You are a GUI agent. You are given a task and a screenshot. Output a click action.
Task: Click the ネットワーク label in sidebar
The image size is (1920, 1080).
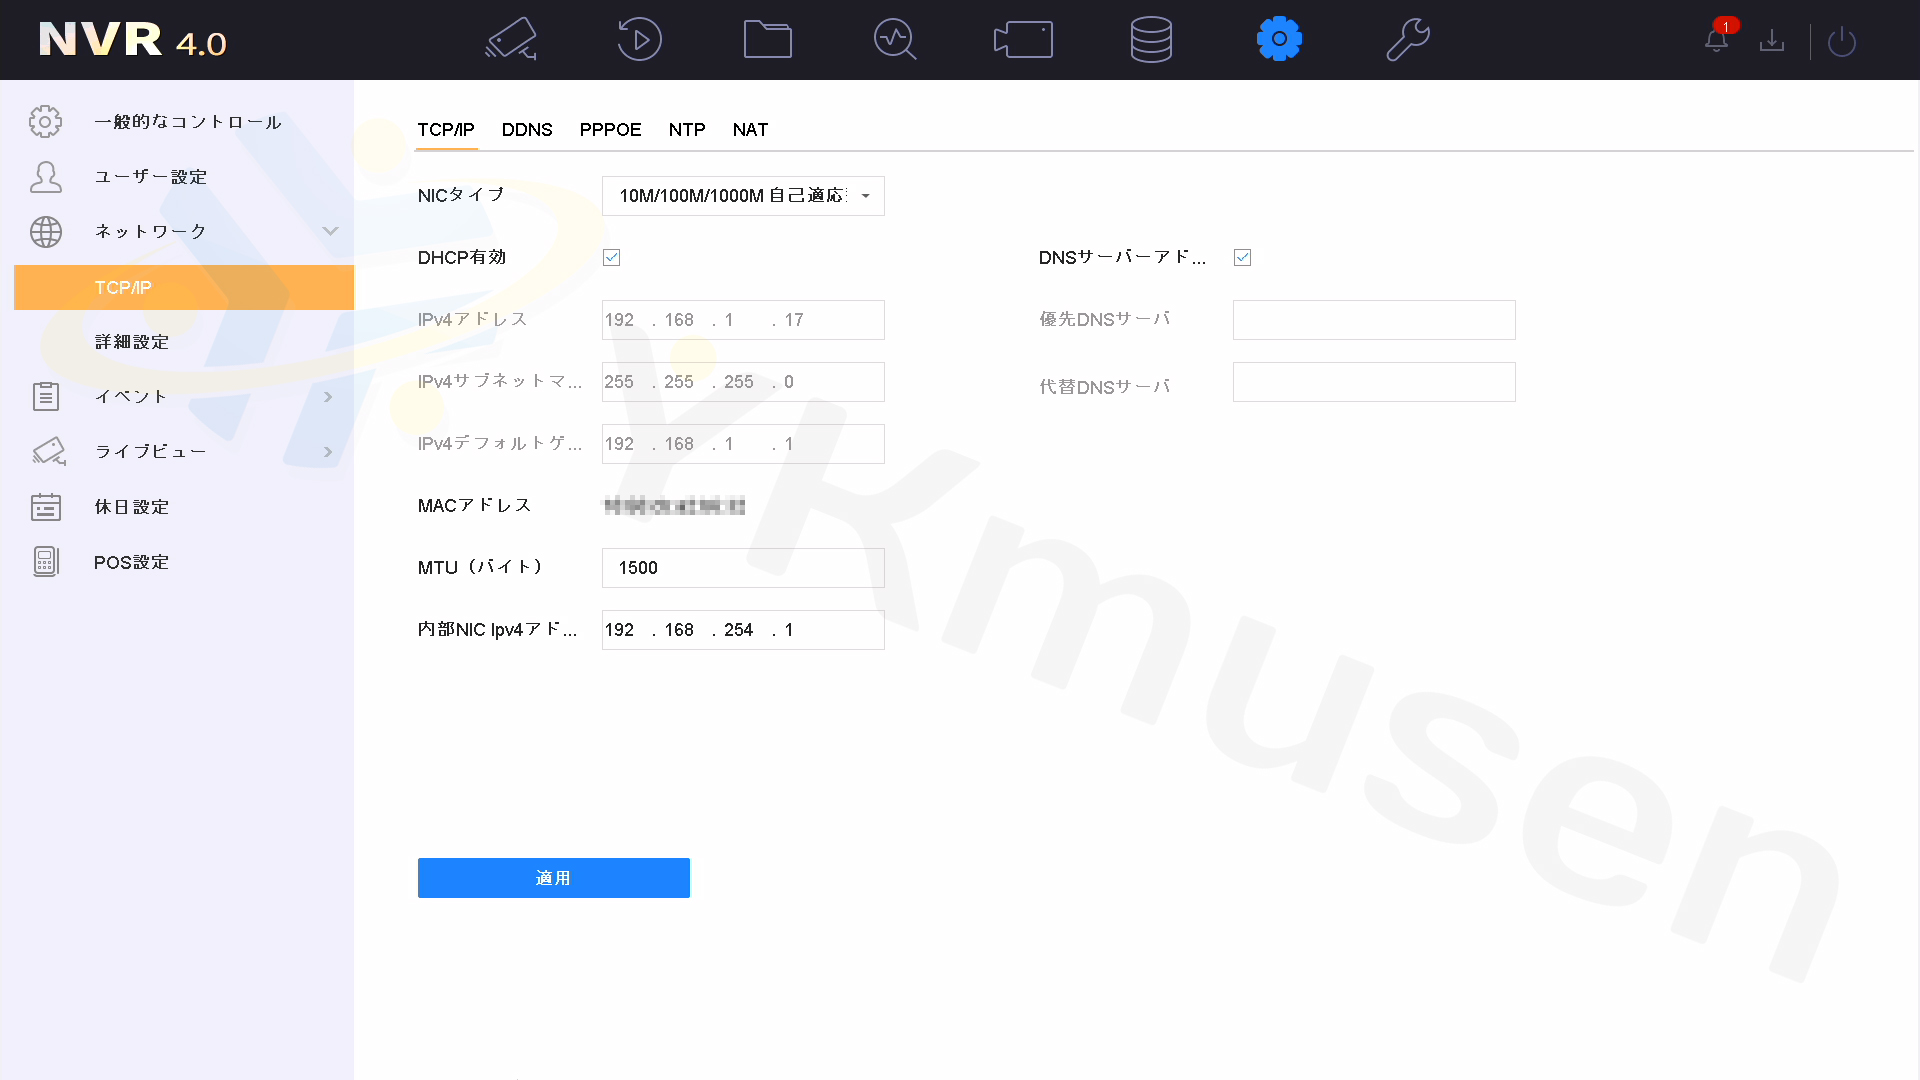click(151, 232)
